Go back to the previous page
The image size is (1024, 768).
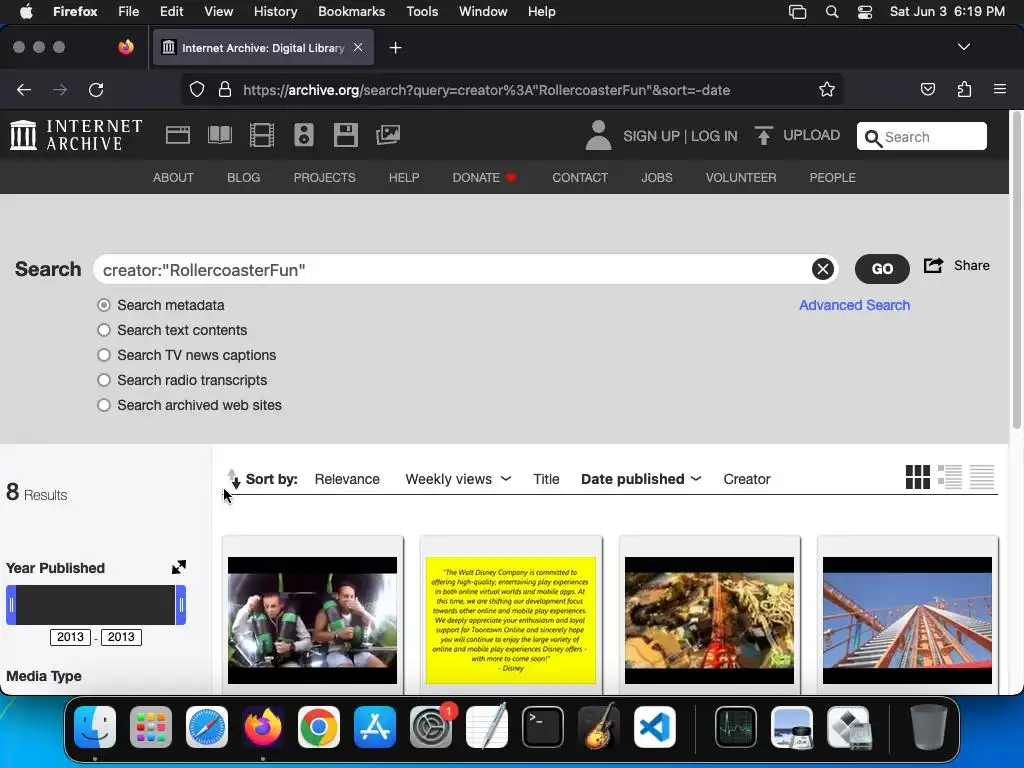click(x=24, y=89)
